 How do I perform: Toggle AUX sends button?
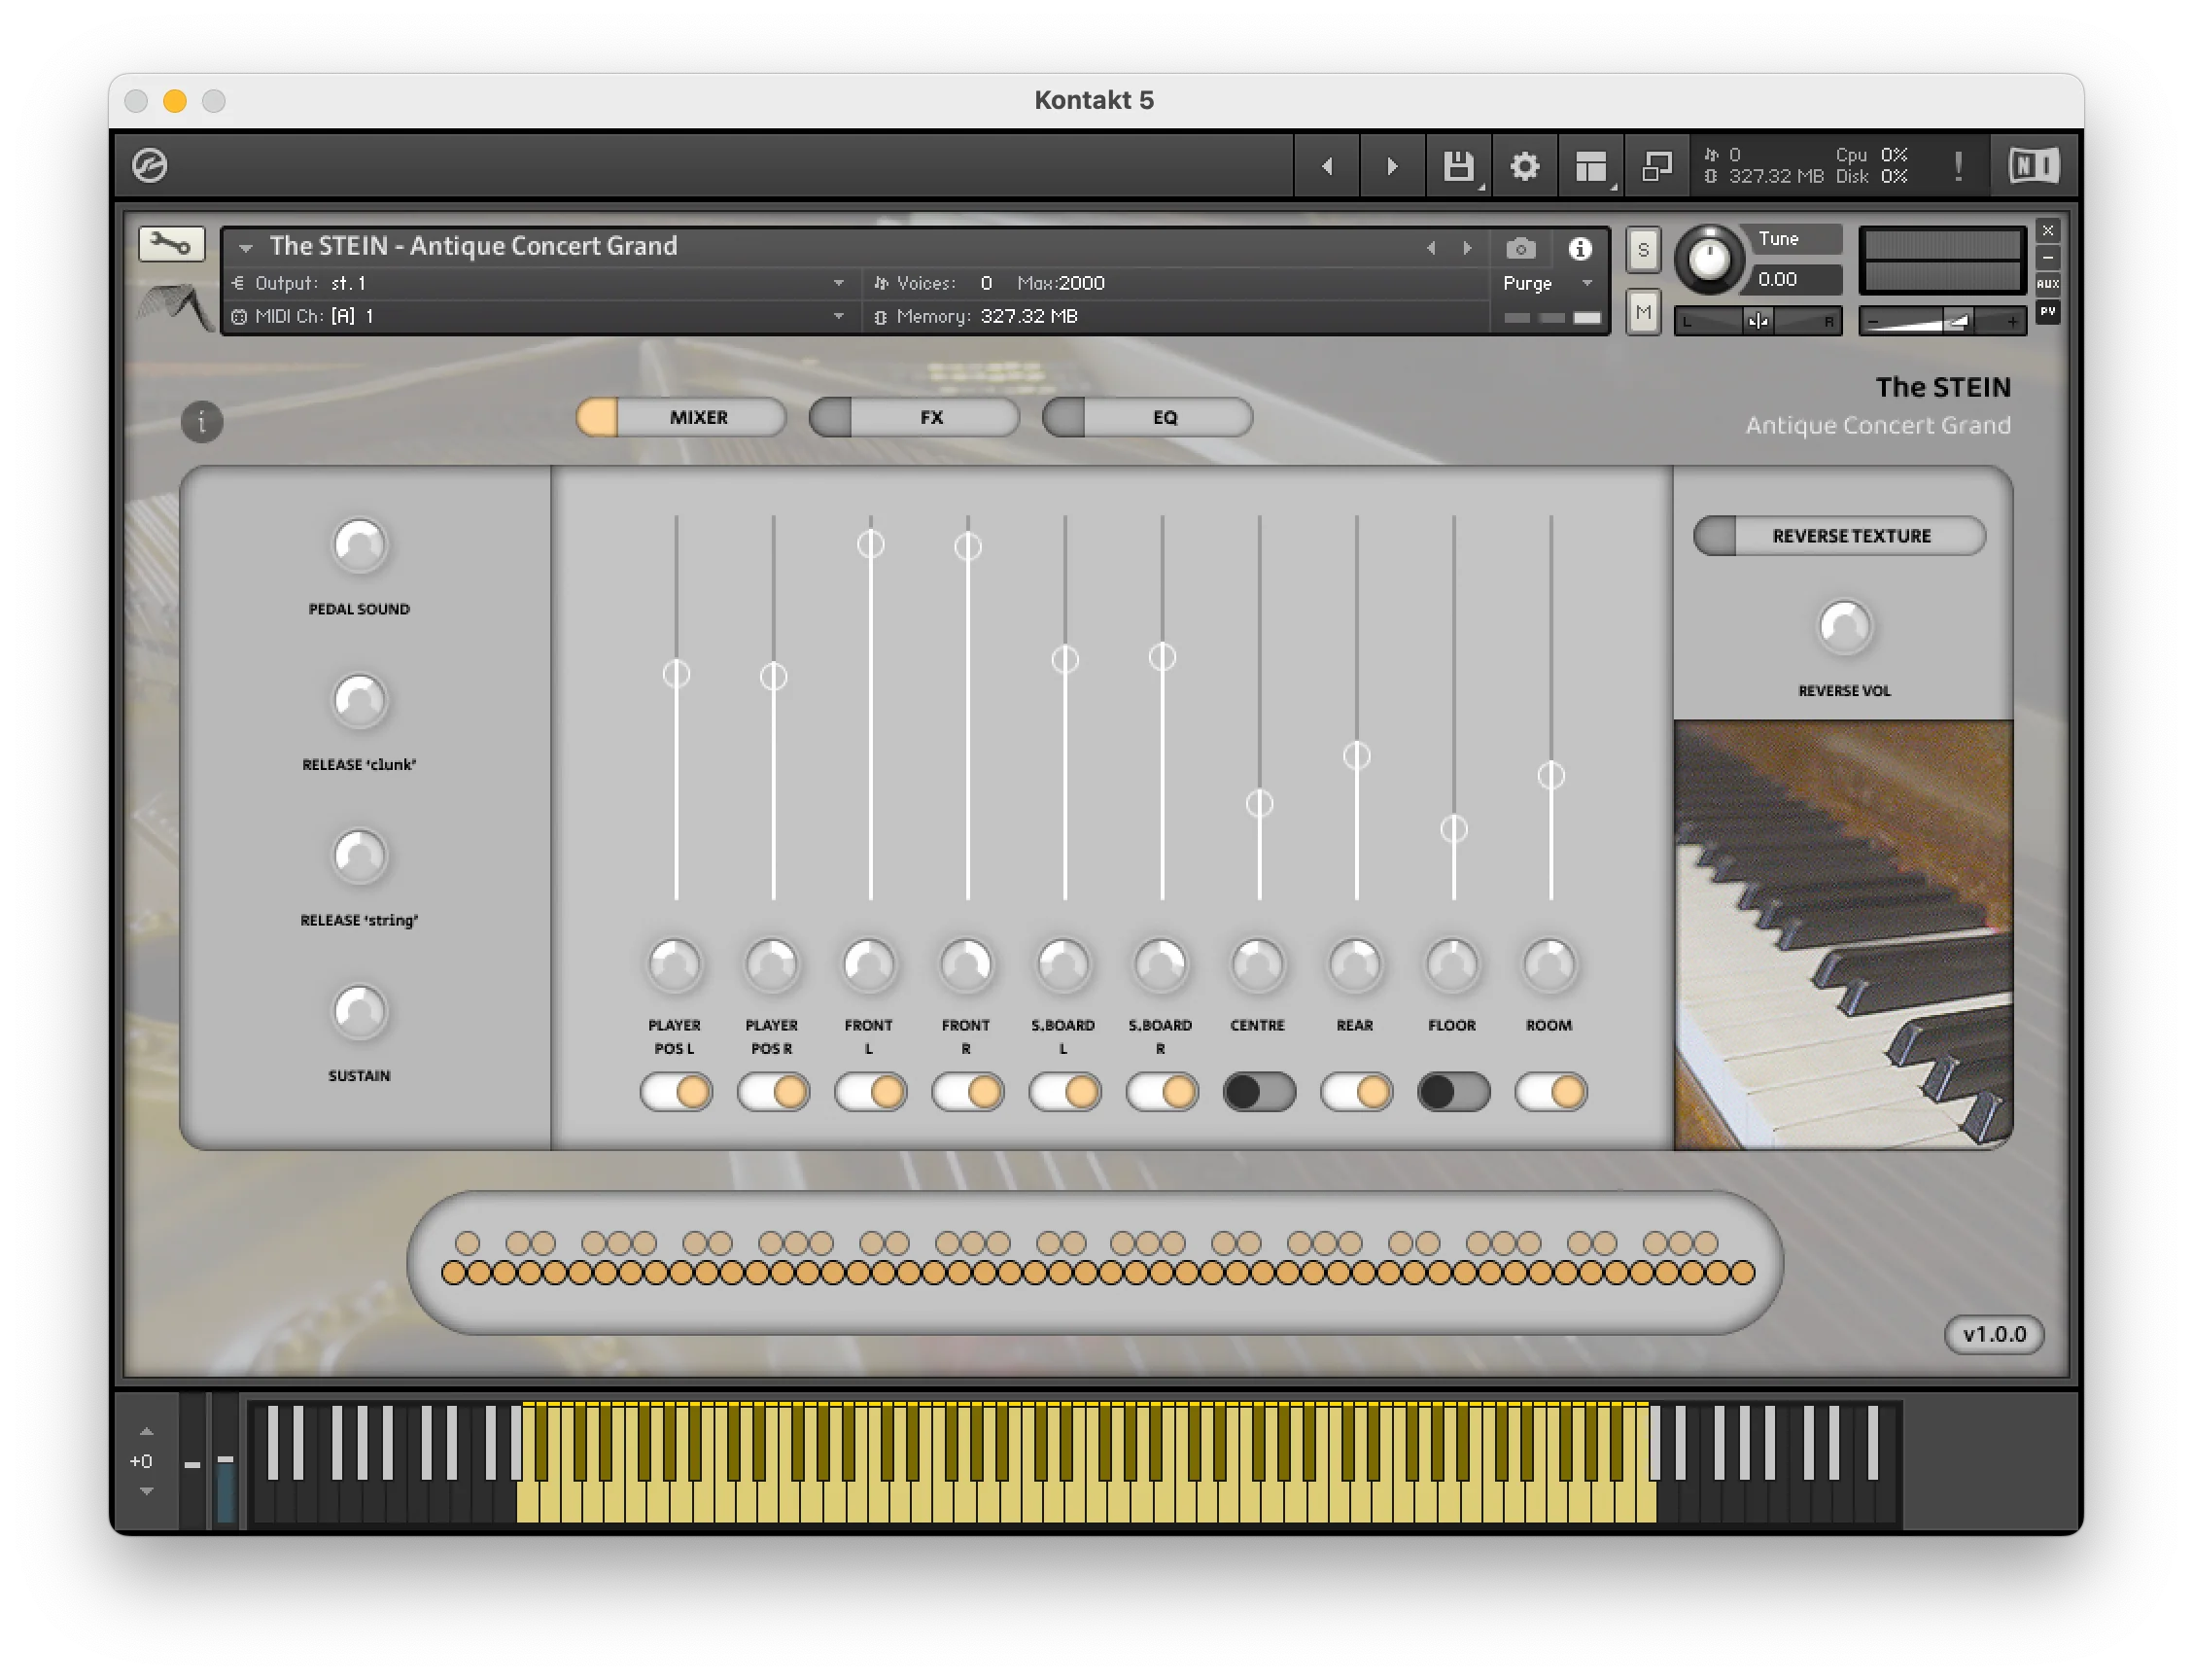tap(2047, 284)
